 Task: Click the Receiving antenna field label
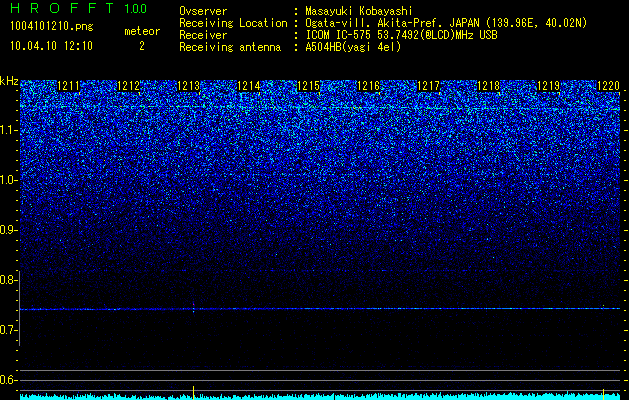point(230,47)
